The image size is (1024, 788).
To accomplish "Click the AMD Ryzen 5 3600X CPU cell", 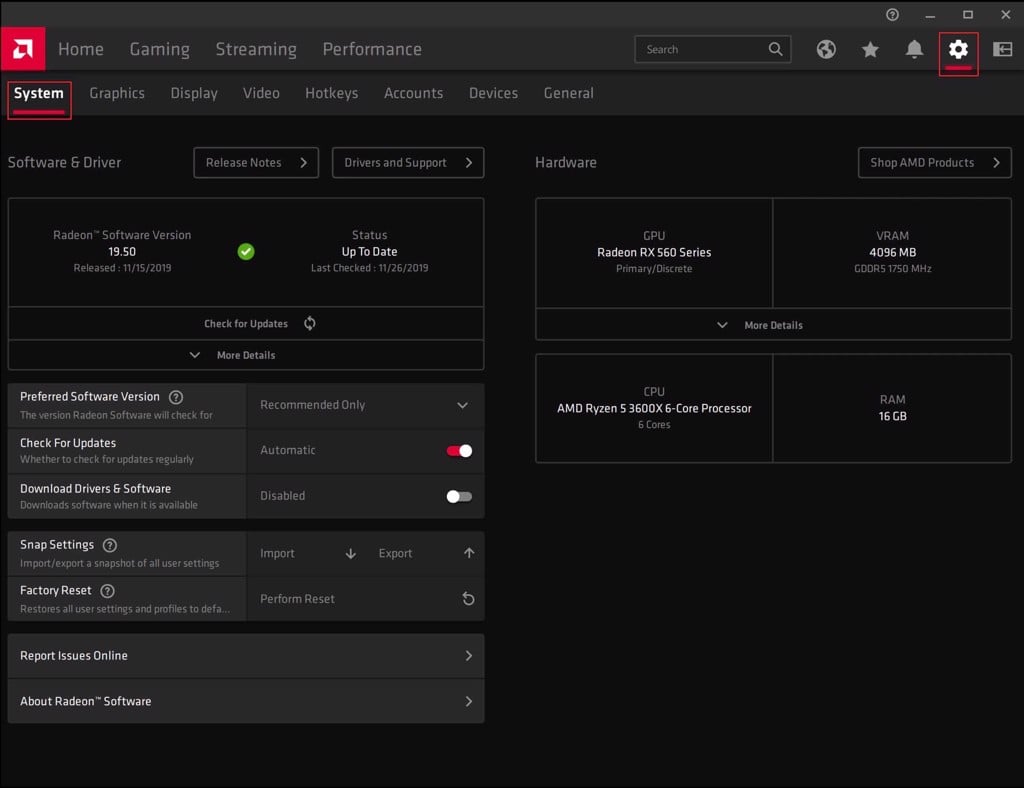I will tap(654, 409).
